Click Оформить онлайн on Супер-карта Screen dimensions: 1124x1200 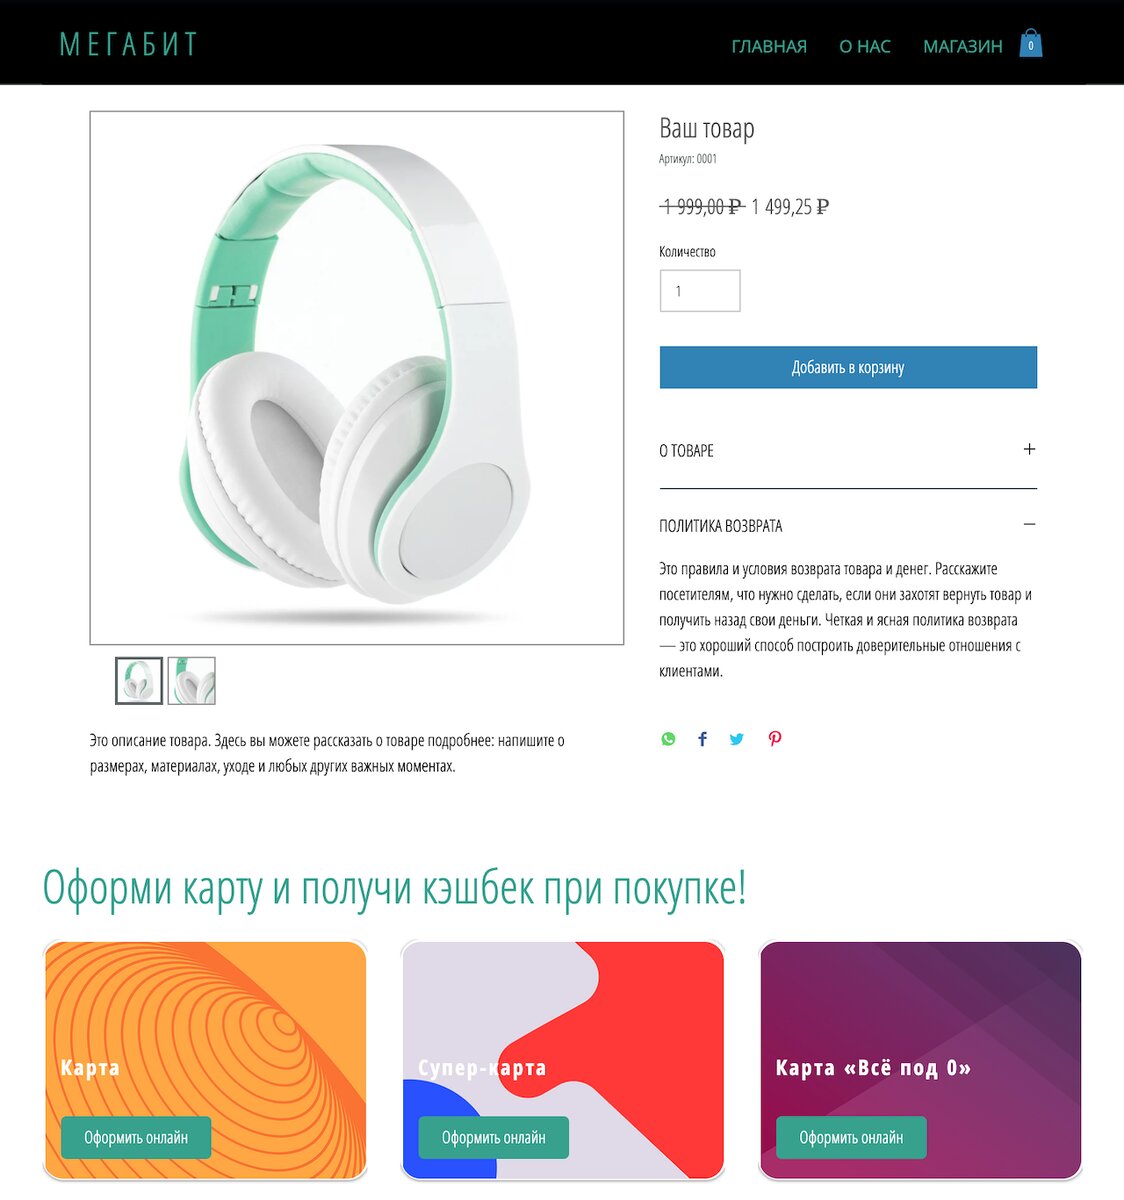coord(493,1137)
